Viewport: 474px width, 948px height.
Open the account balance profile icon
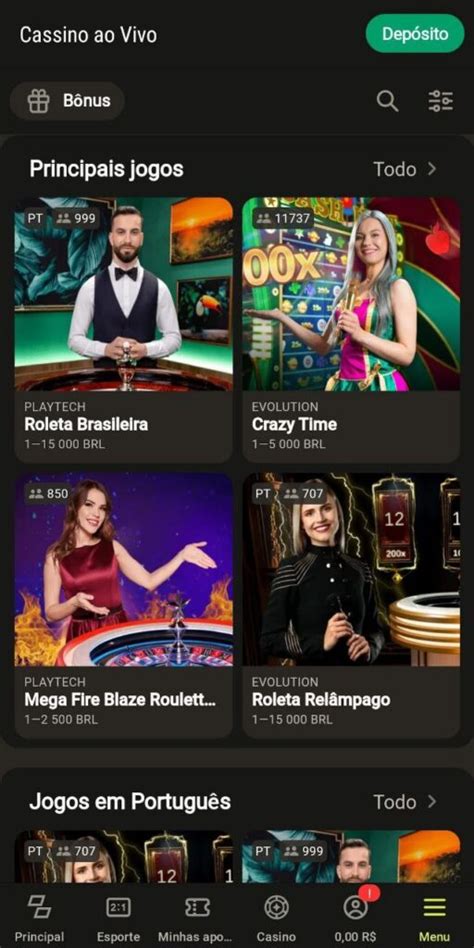pyautogui.click(x=356, y=907)
